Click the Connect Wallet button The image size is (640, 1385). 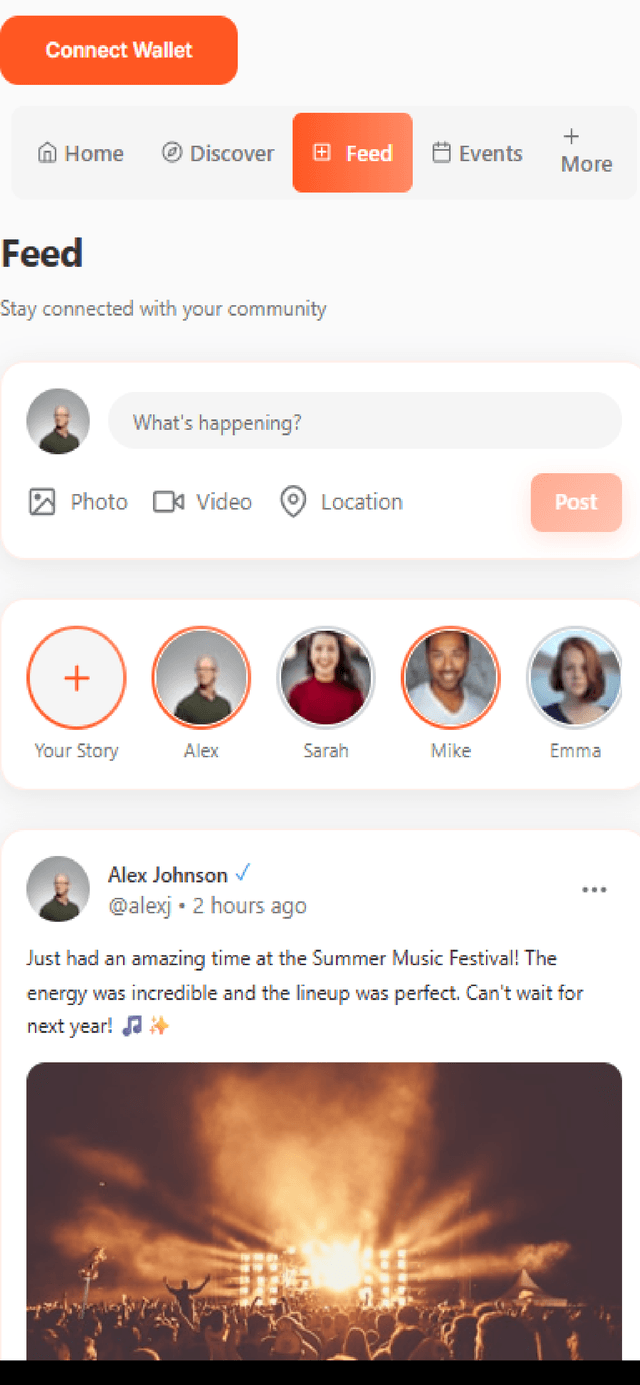pos(119,50)
